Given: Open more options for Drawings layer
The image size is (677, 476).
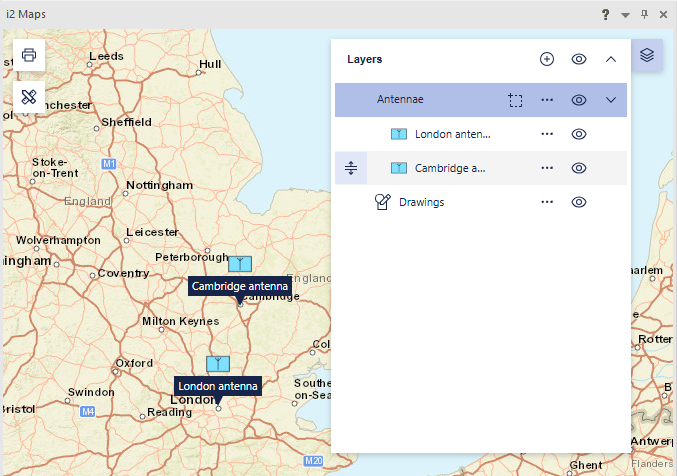Looking at the screenshot, I should (x=547, y=202).
